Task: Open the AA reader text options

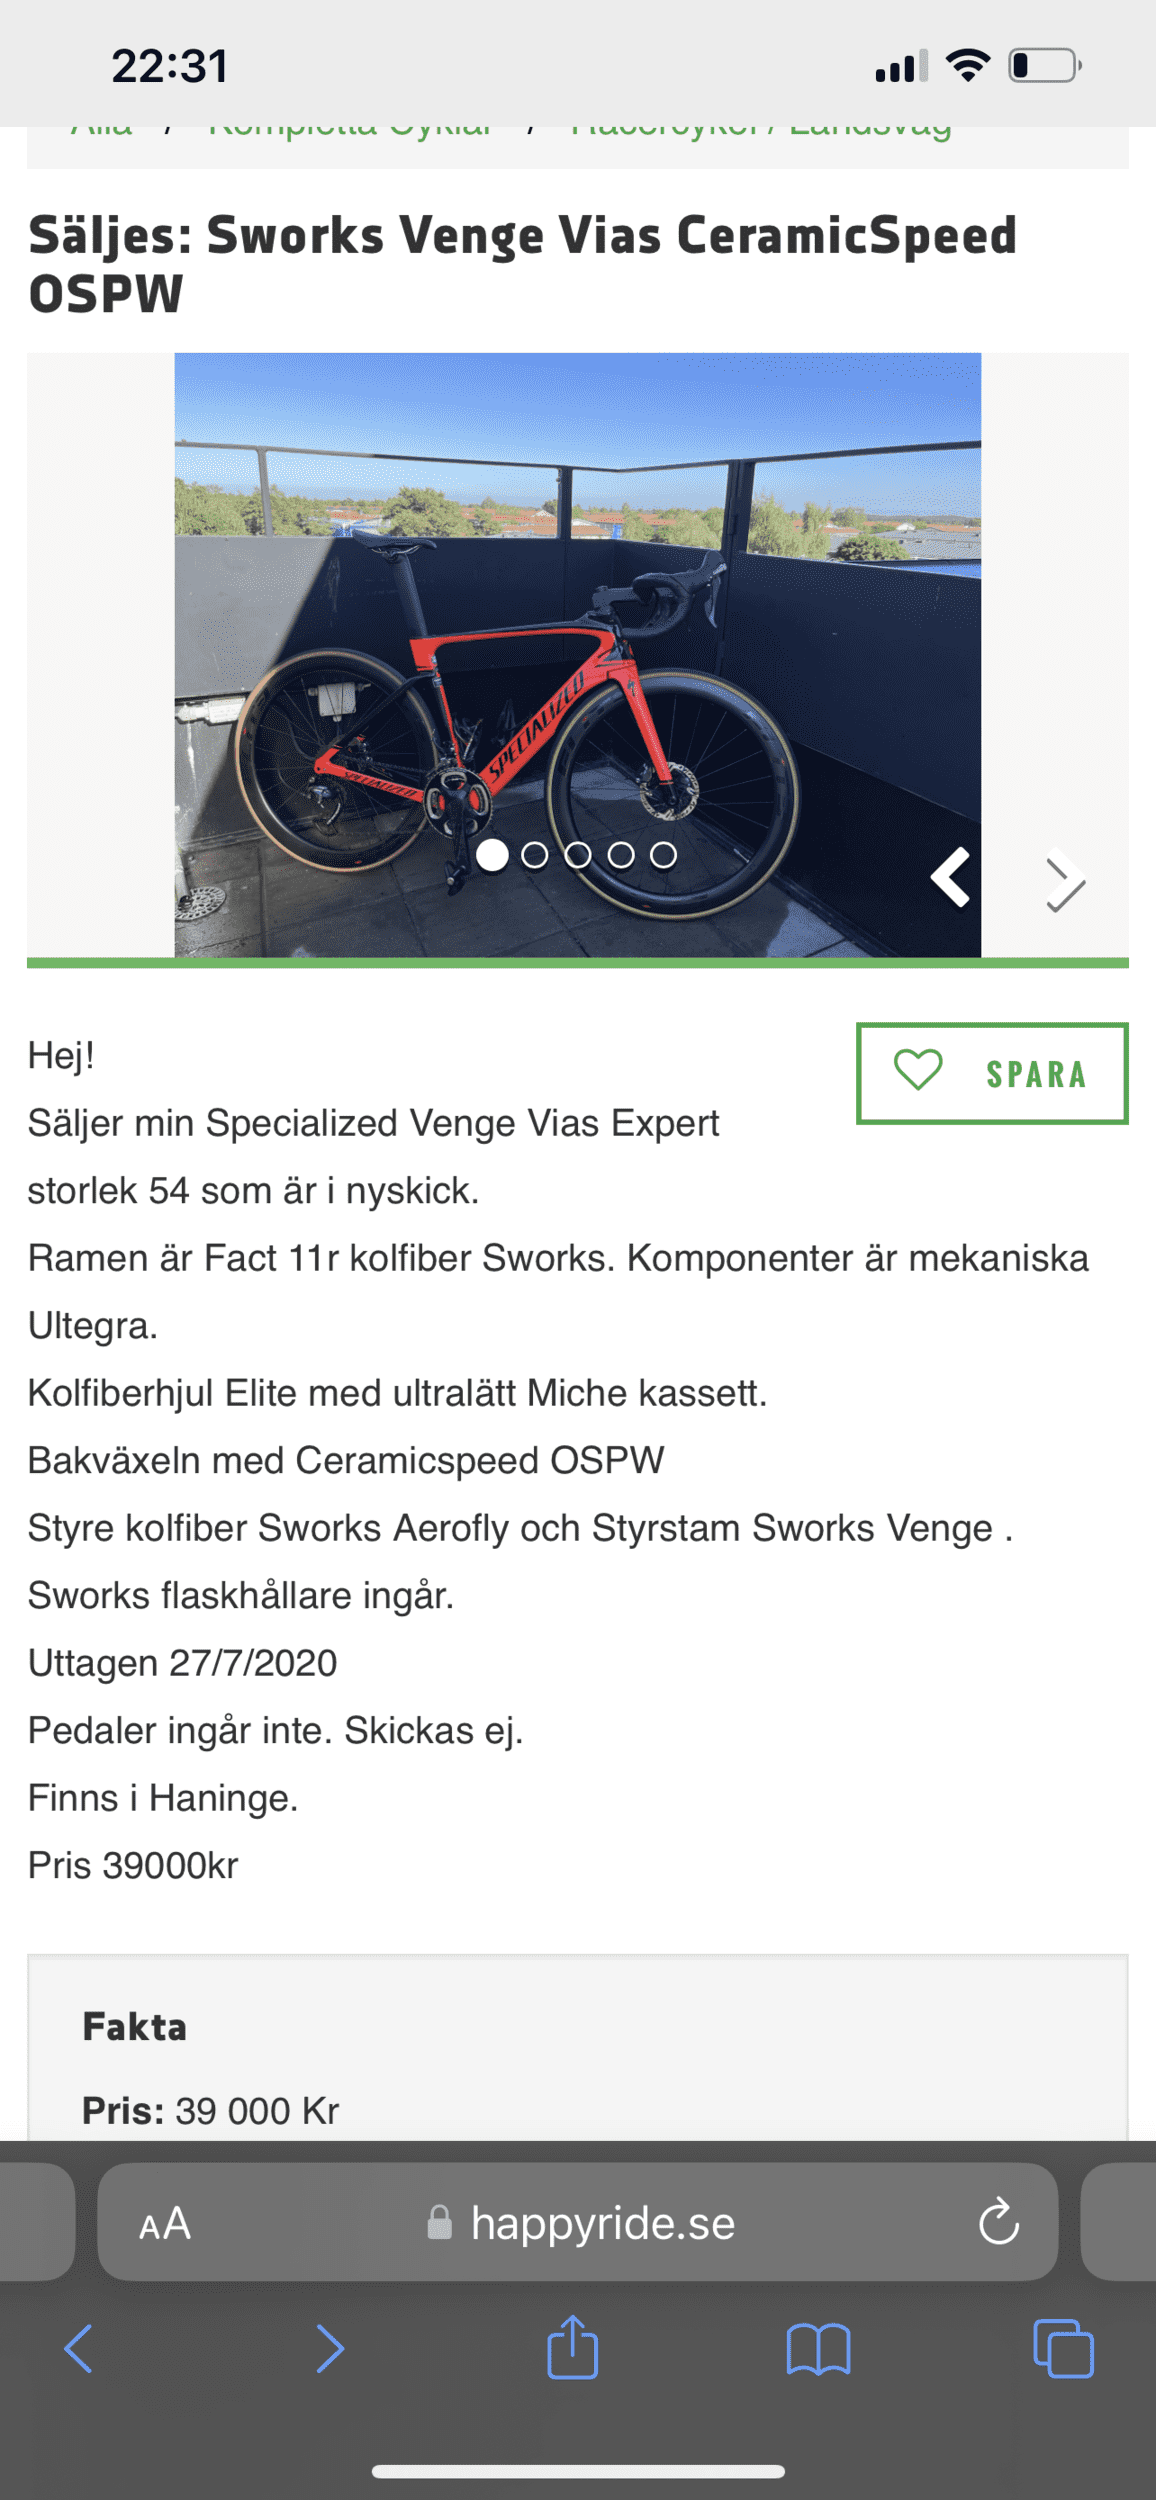Action: coord(165,2224)
